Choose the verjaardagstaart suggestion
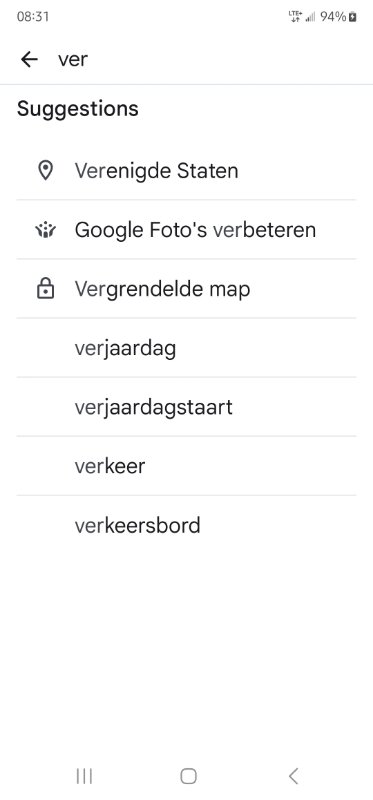 (x=186, y=407)
